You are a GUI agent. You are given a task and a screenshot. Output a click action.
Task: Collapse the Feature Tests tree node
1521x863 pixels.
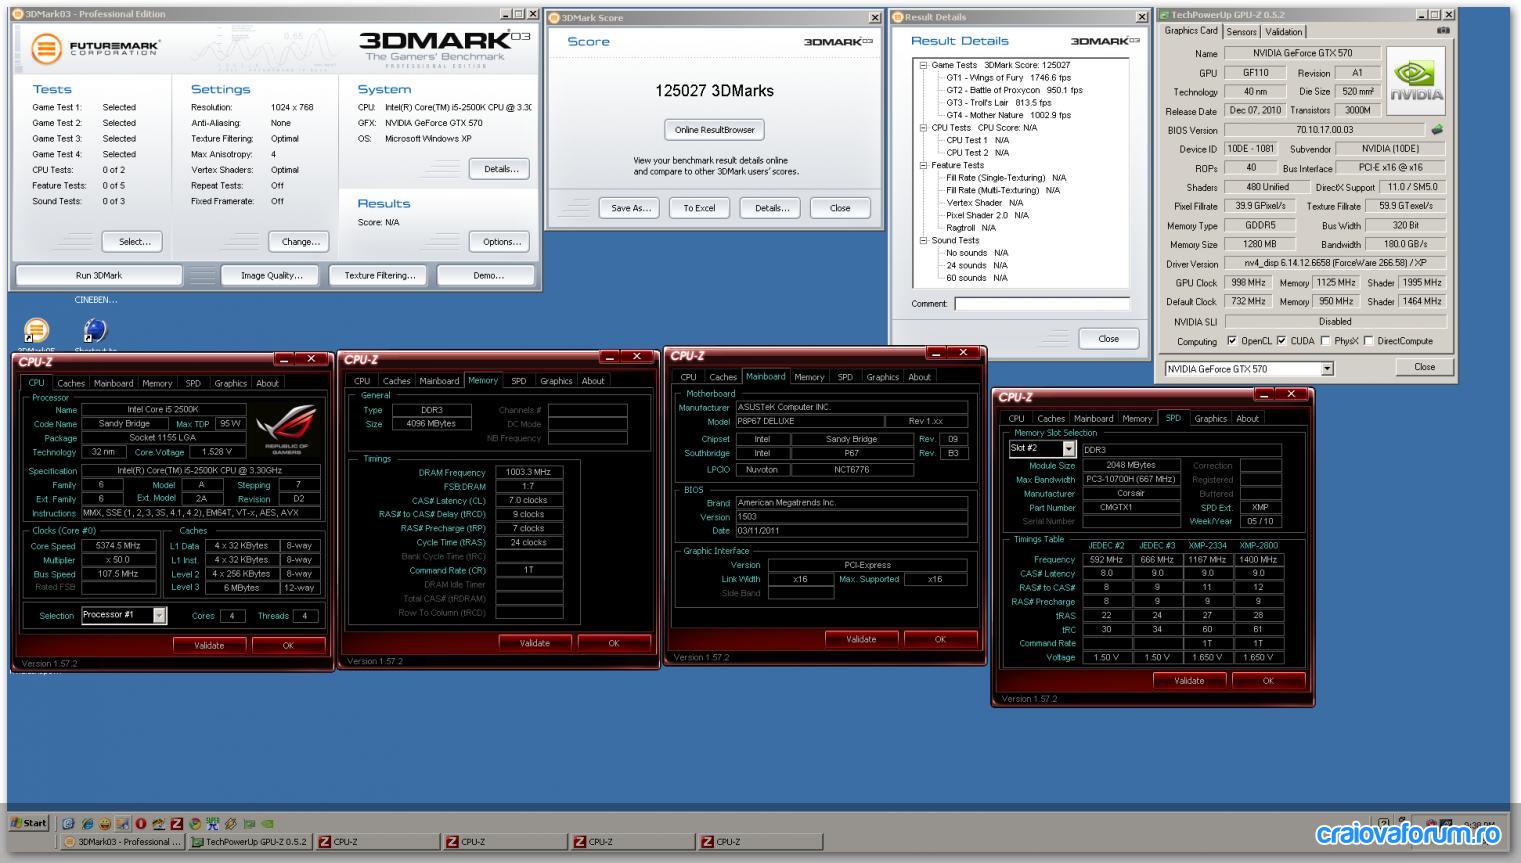click(923, 165)
